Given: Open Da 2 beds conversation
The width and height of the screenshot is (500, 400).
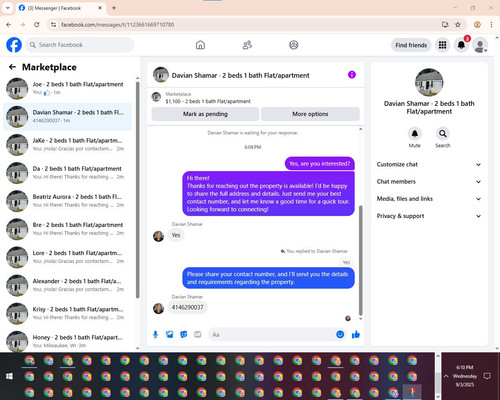Looking at the screenshot, I should pyautogui.click(x=67, y=173).
